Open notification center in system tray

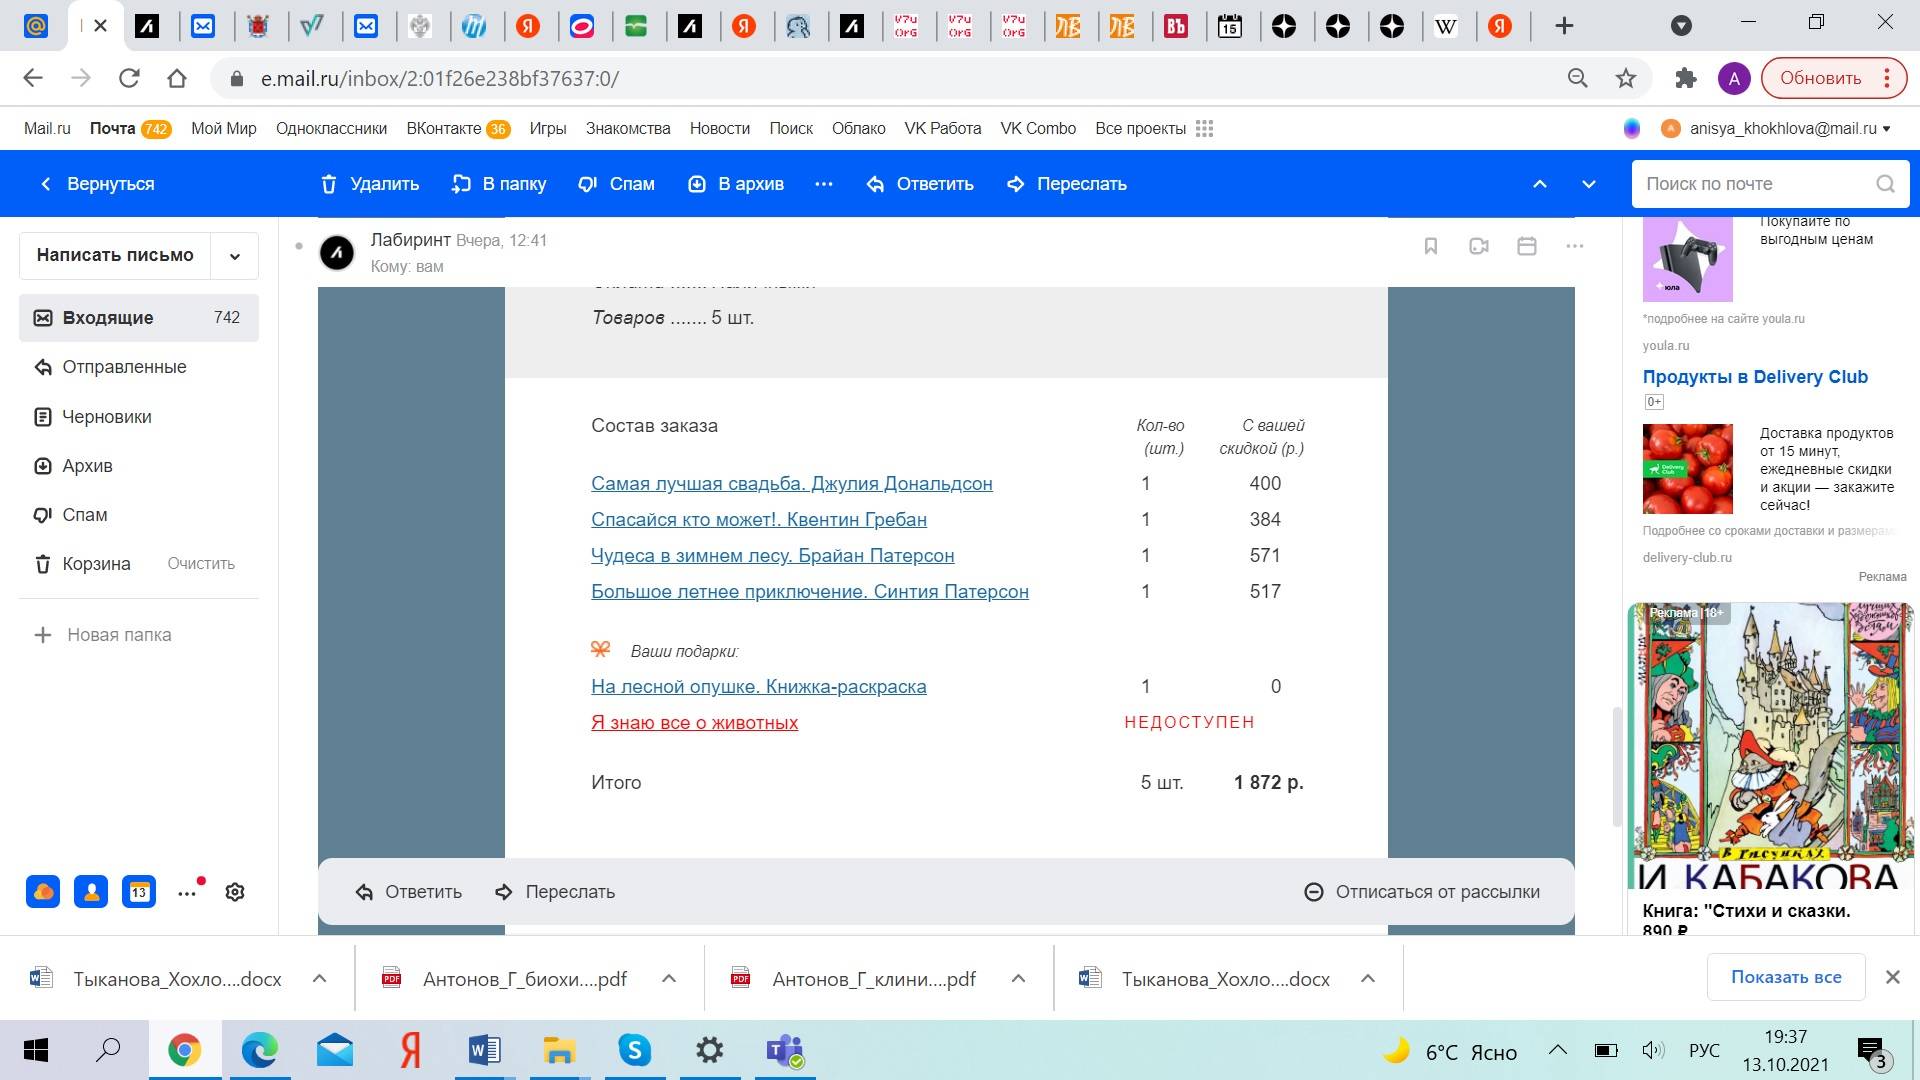pyautogui.click(x=1871, y=1051)
